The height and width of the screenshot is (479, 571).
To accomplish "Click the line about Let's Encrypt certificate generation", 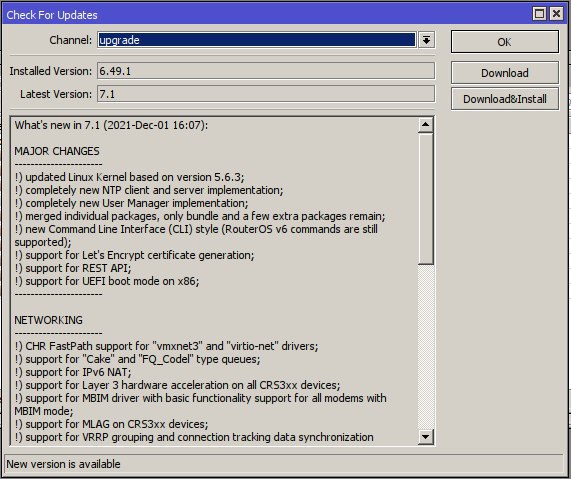I will point(134,255).
